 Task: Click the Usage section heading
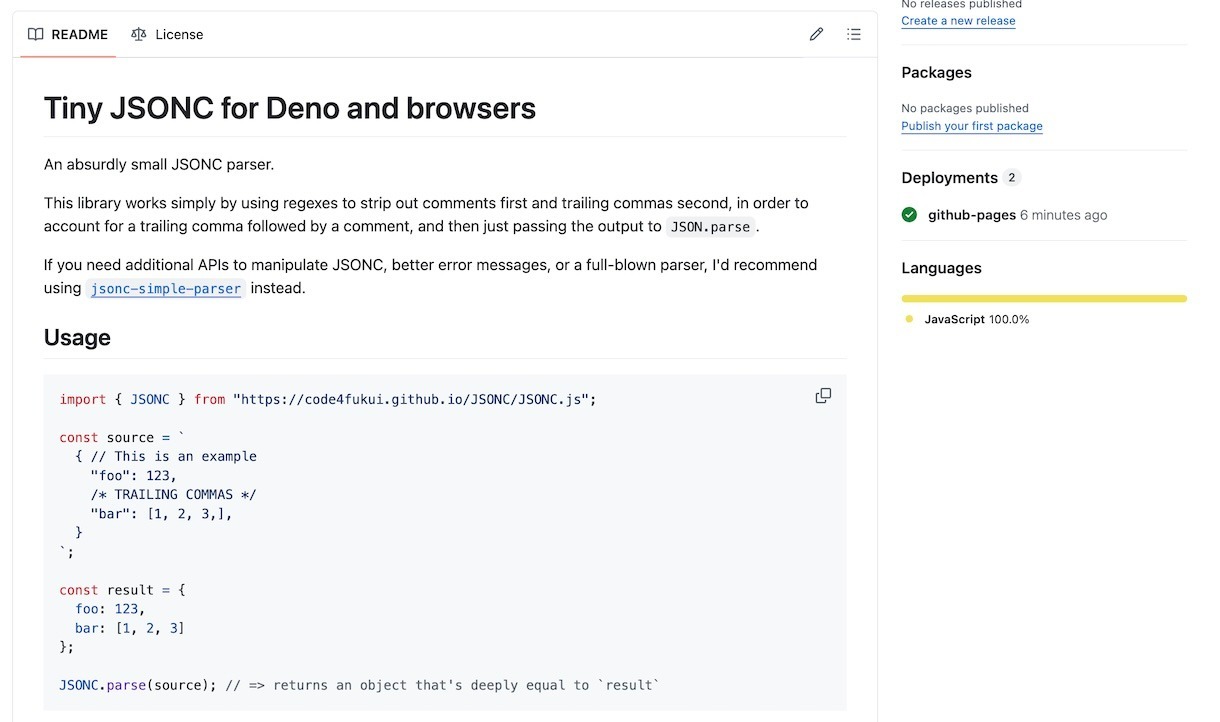coord(77,338)
